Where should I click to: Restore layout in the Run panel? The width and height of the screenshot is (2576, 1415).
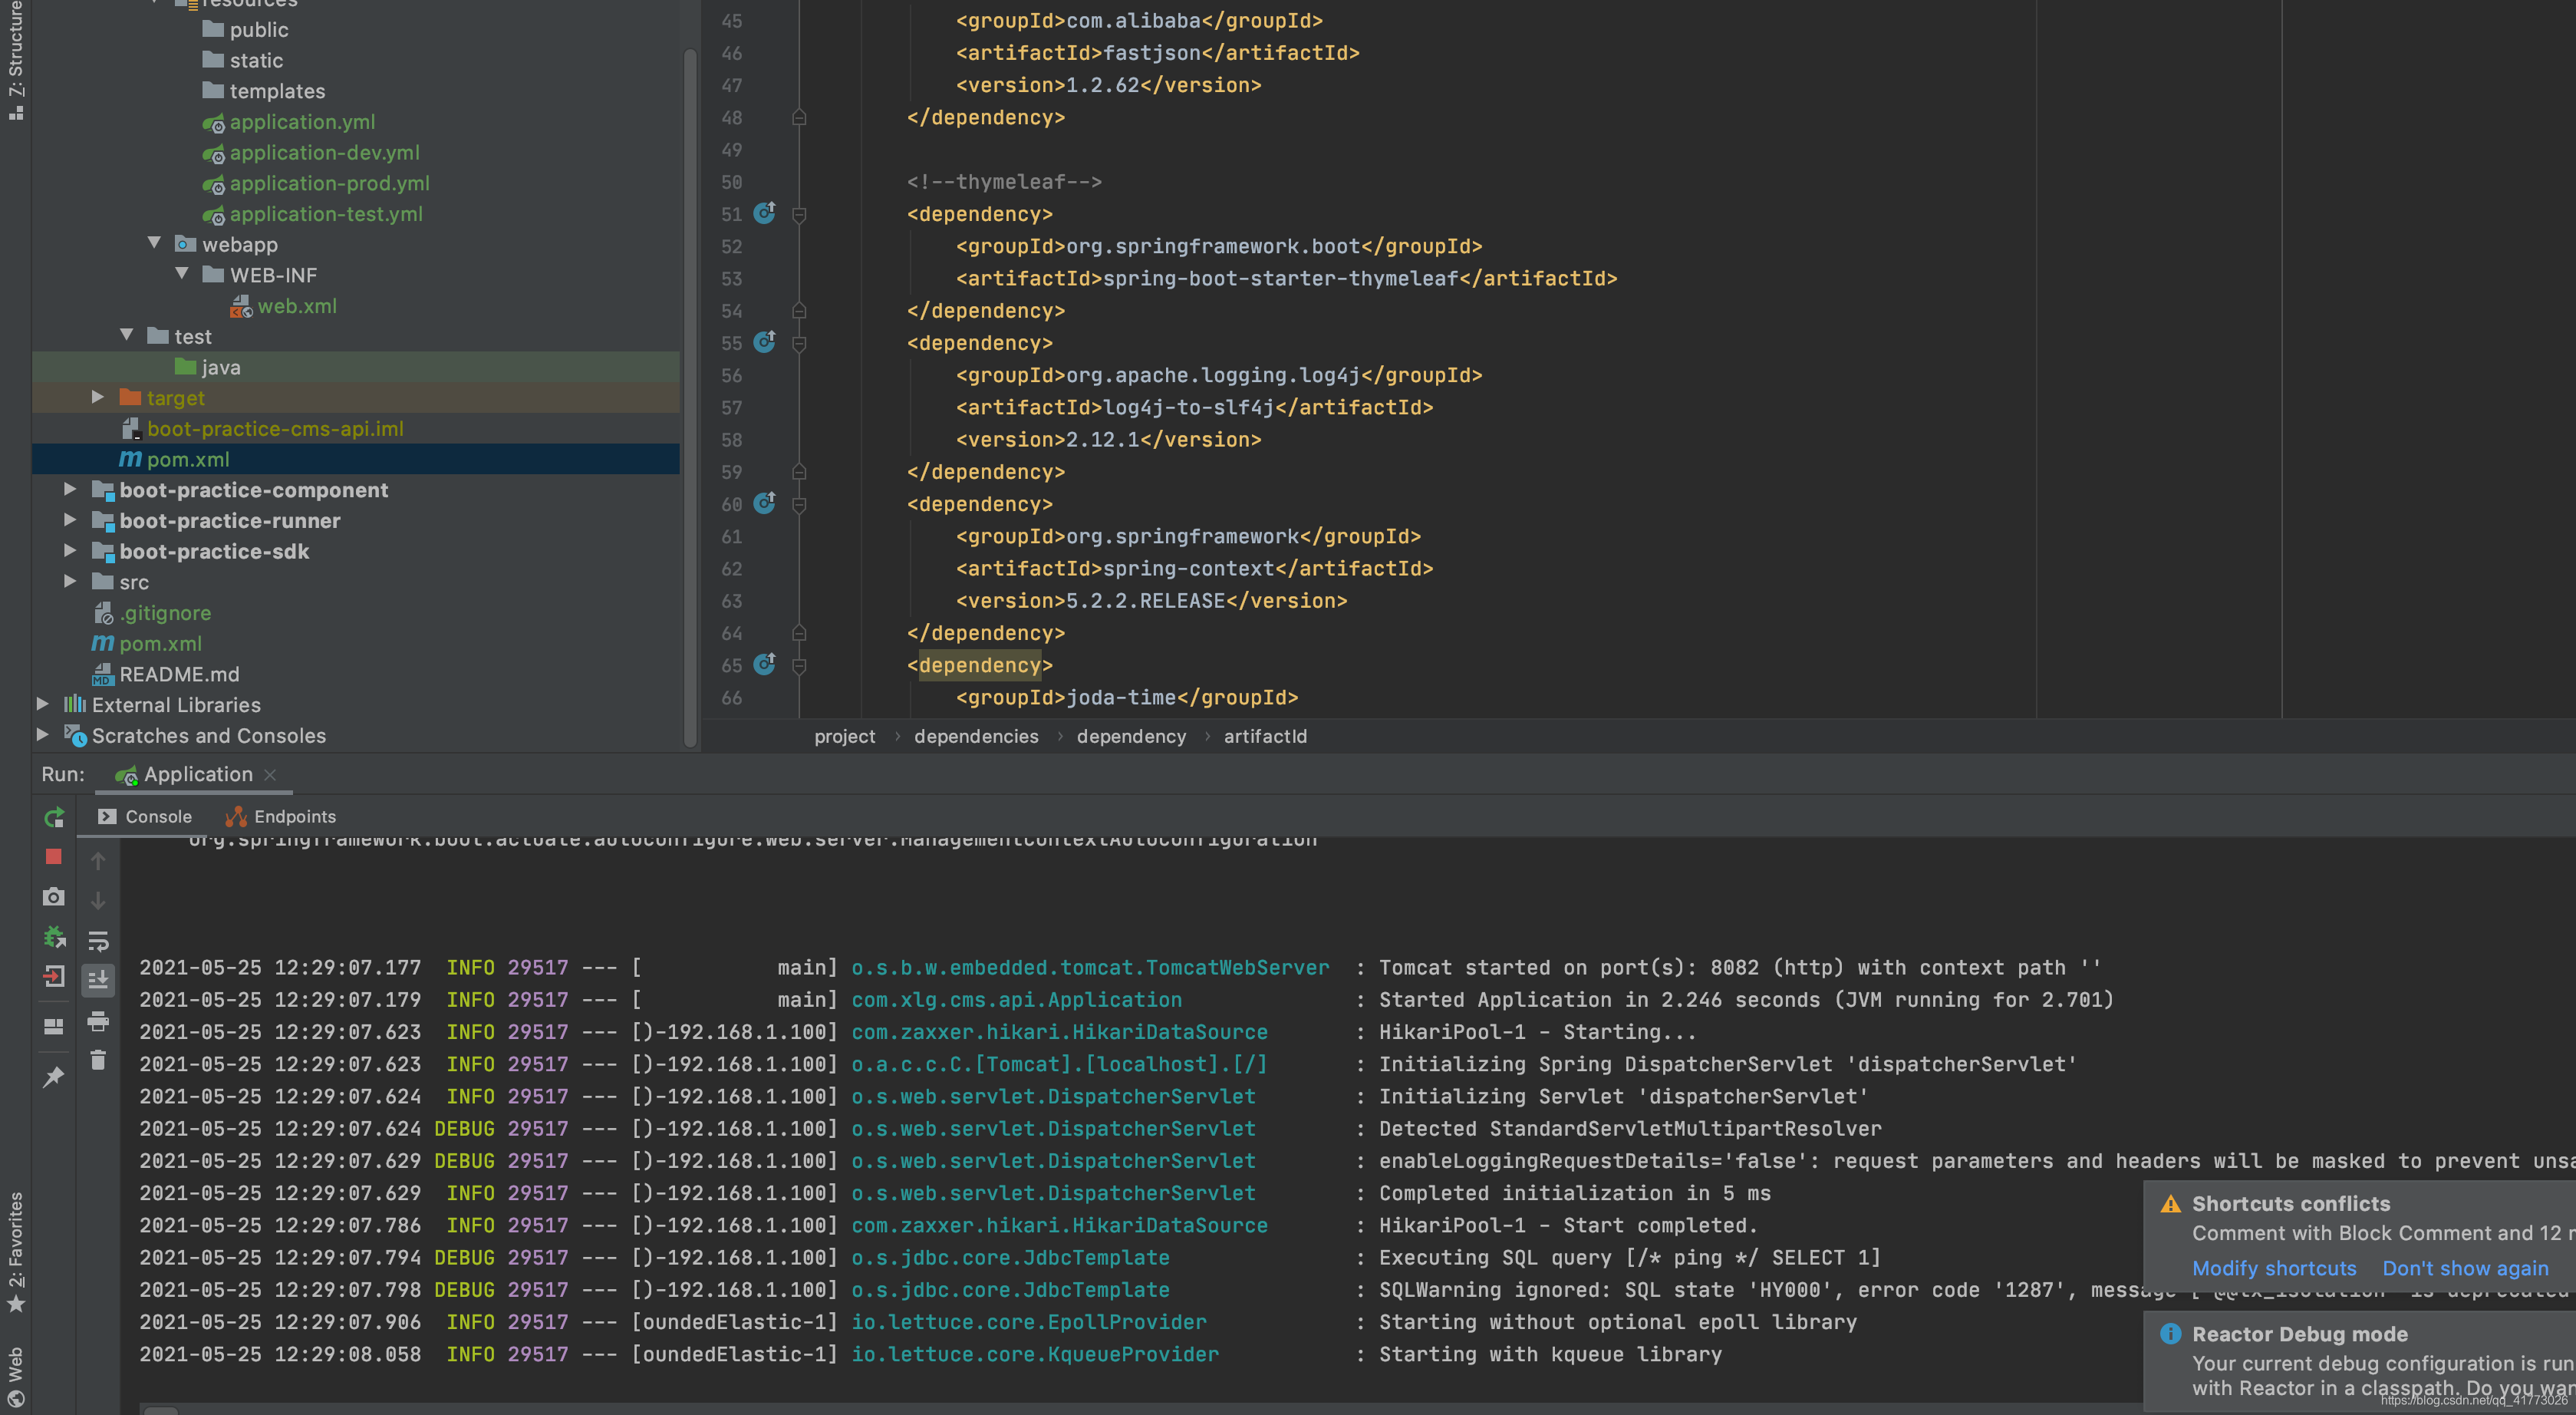click(54, 1026)
